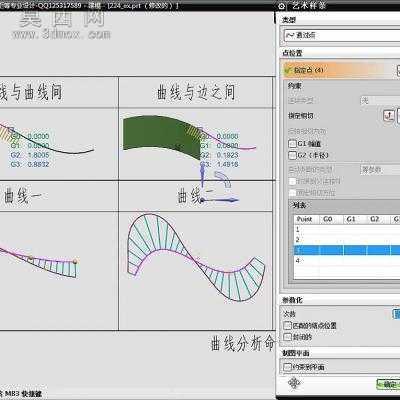Click the G2 value 0.1923 label
The height and width of the screenshot is (400, 400).
pyautogui.click(x=227, y=155)
